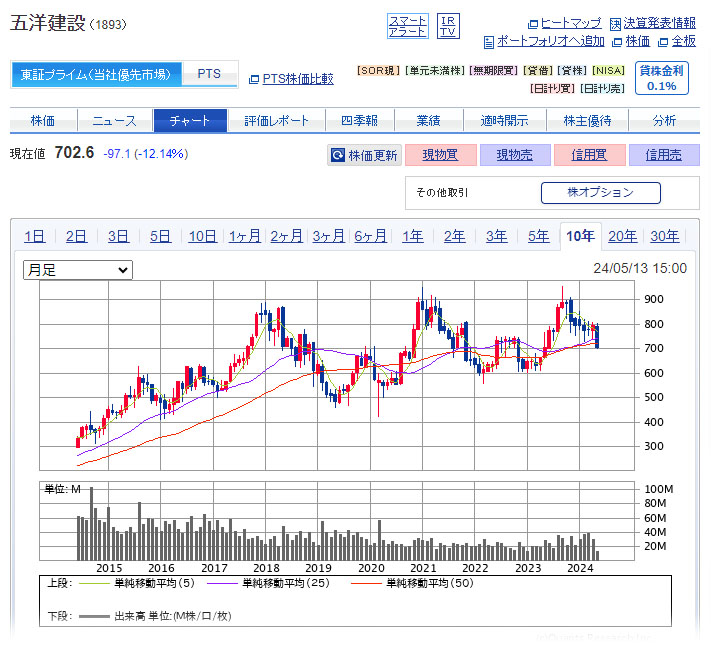This screenshot has height=651, width=711.
Task: Select 東証プライム market toggle
Action: click(x=97, y=74)
